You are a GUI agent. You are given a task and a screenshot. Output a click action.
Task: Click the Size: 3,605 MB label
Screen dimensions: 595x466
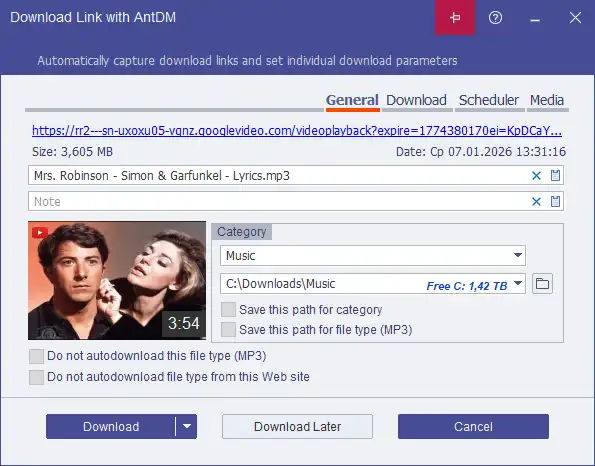[x=72, y=152]
